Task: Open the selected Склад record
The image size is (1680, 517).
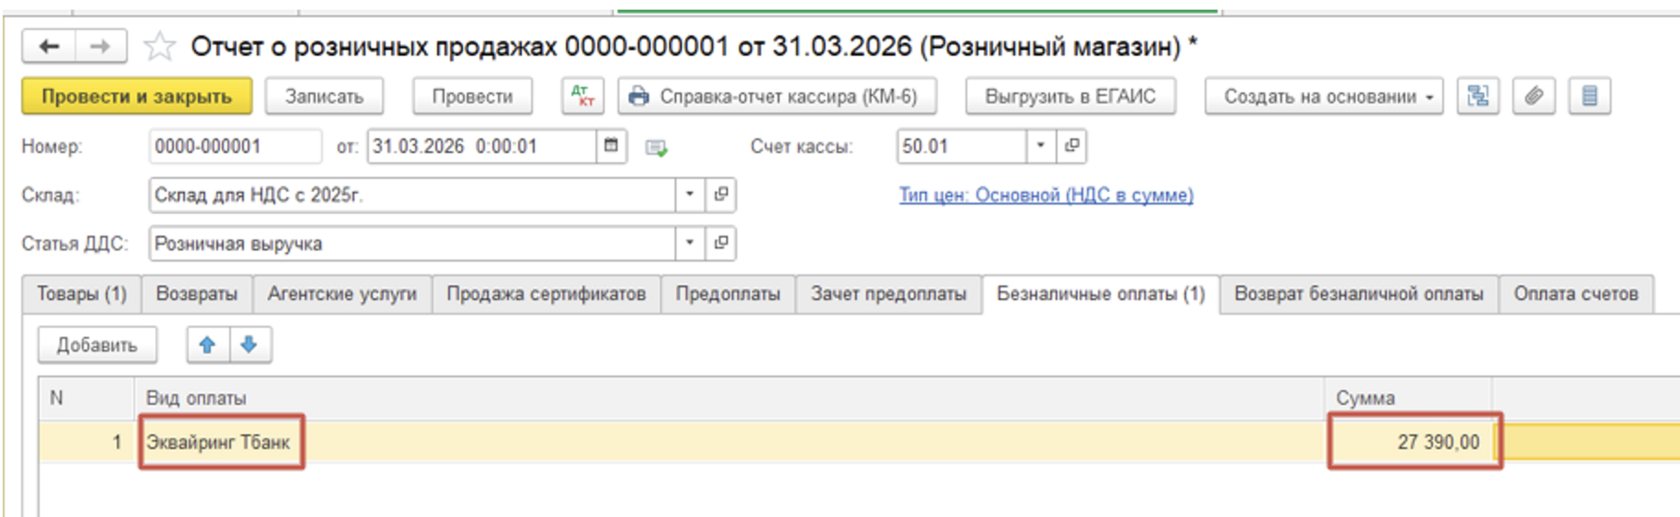Action: click(x=721, y=194)
